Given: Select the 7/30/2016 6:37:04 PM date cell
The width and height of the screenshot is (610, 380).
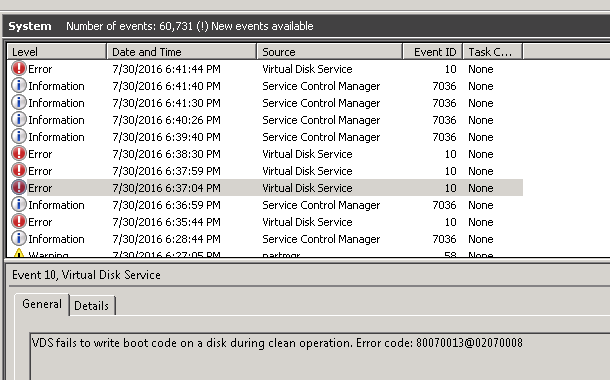Looking at the screenshot, I should click(166, 188).
